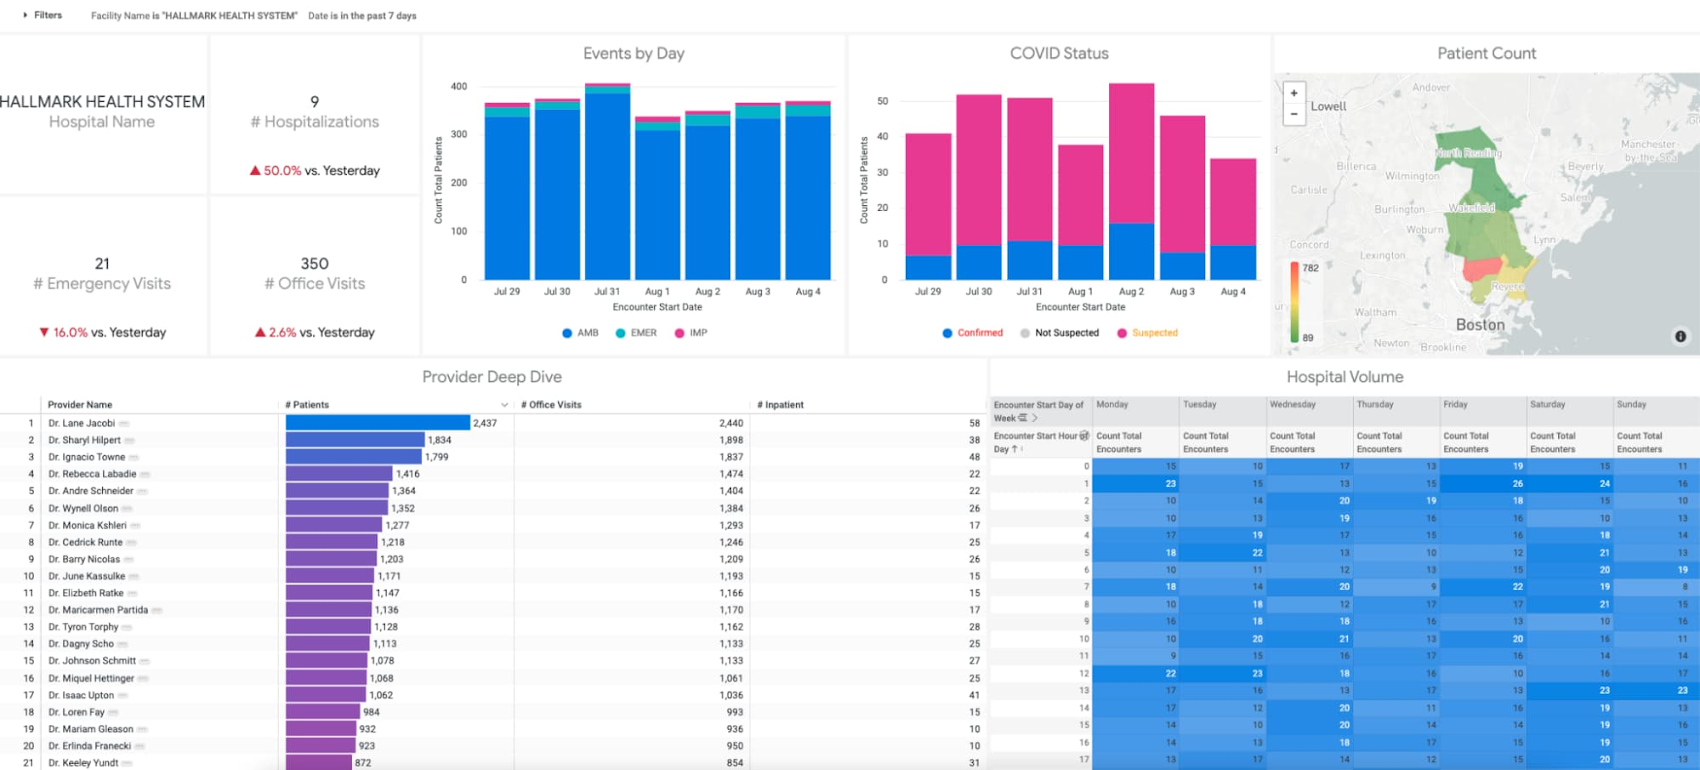Open the actions menu next to Dr. June Kassulke
1700x770 pixels.
[x=134, y=577]
